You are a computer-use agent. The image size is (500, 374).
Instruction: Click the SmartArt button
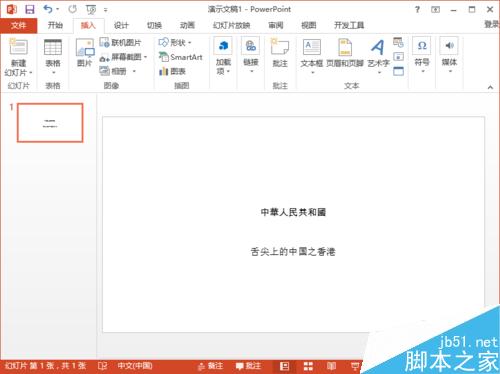181,57
